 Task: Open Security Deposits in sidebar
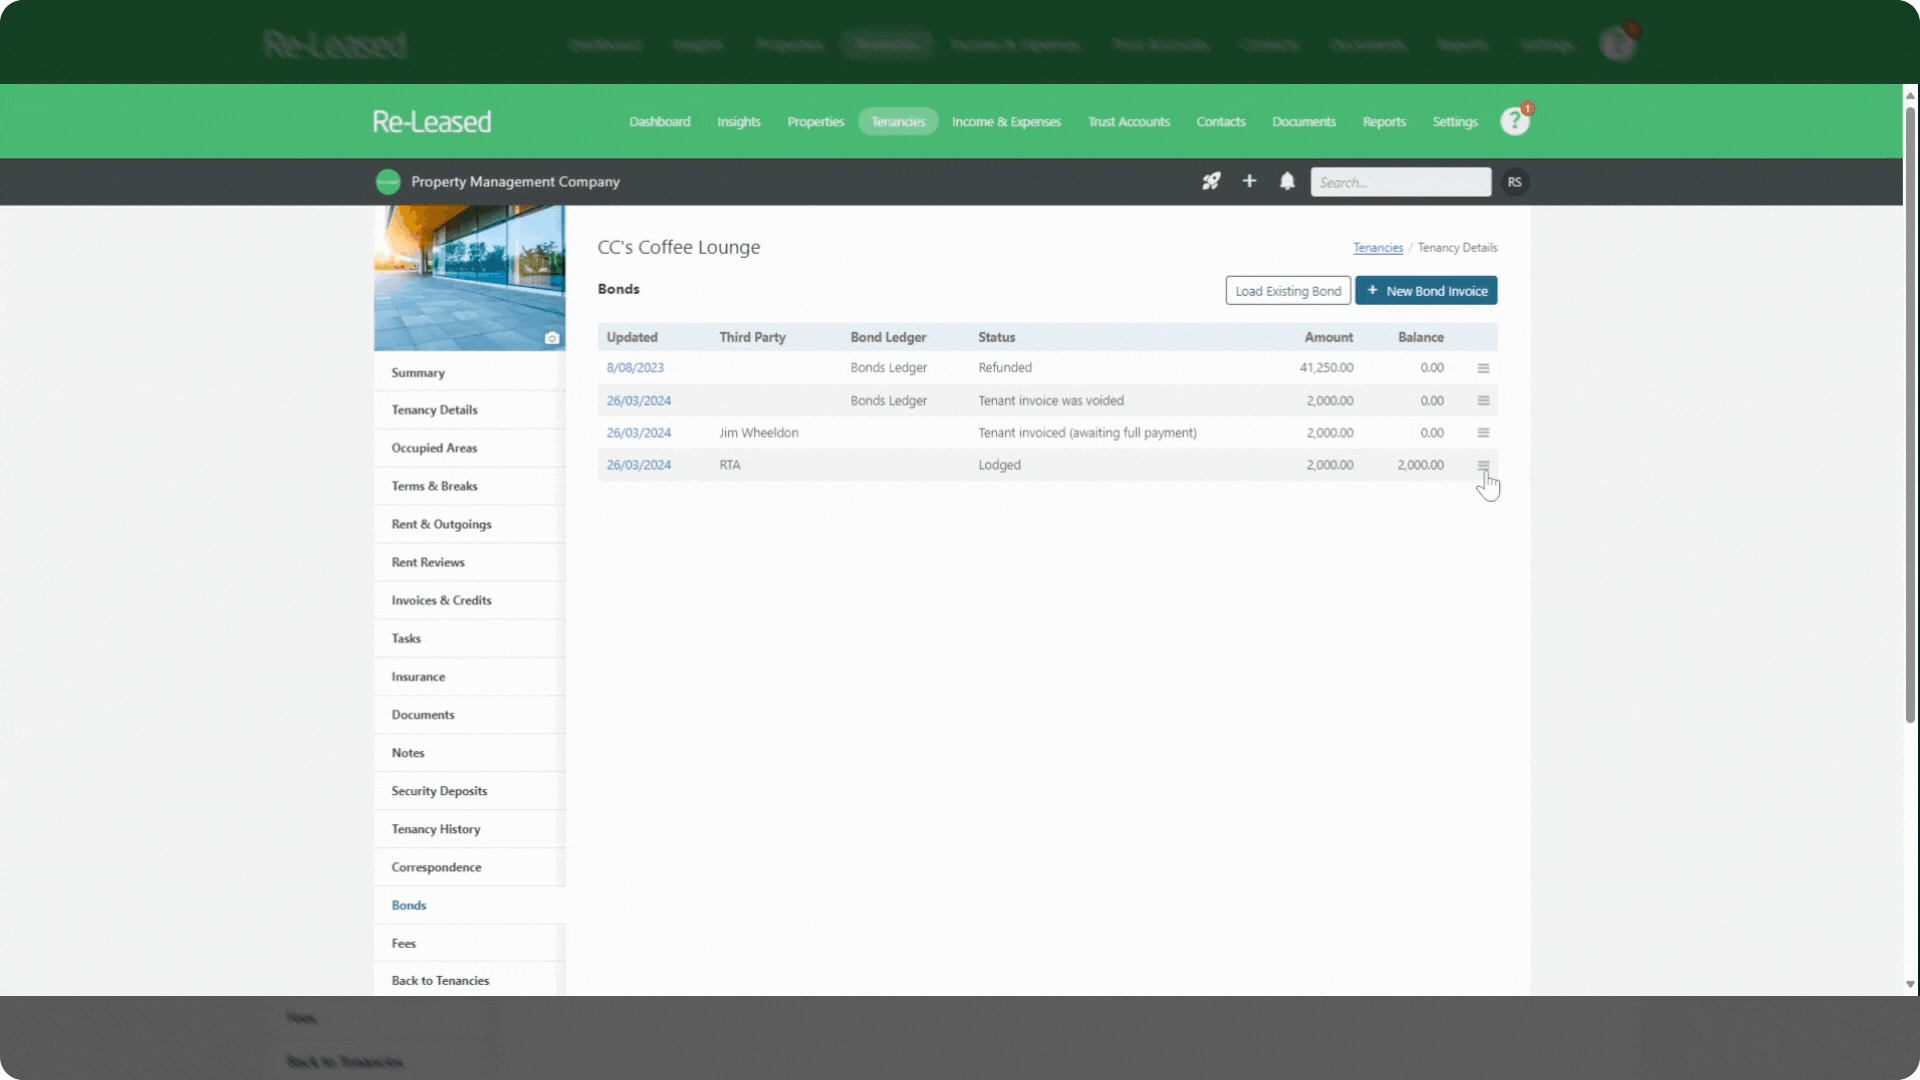pyautogui.click(x=469, y=791)
